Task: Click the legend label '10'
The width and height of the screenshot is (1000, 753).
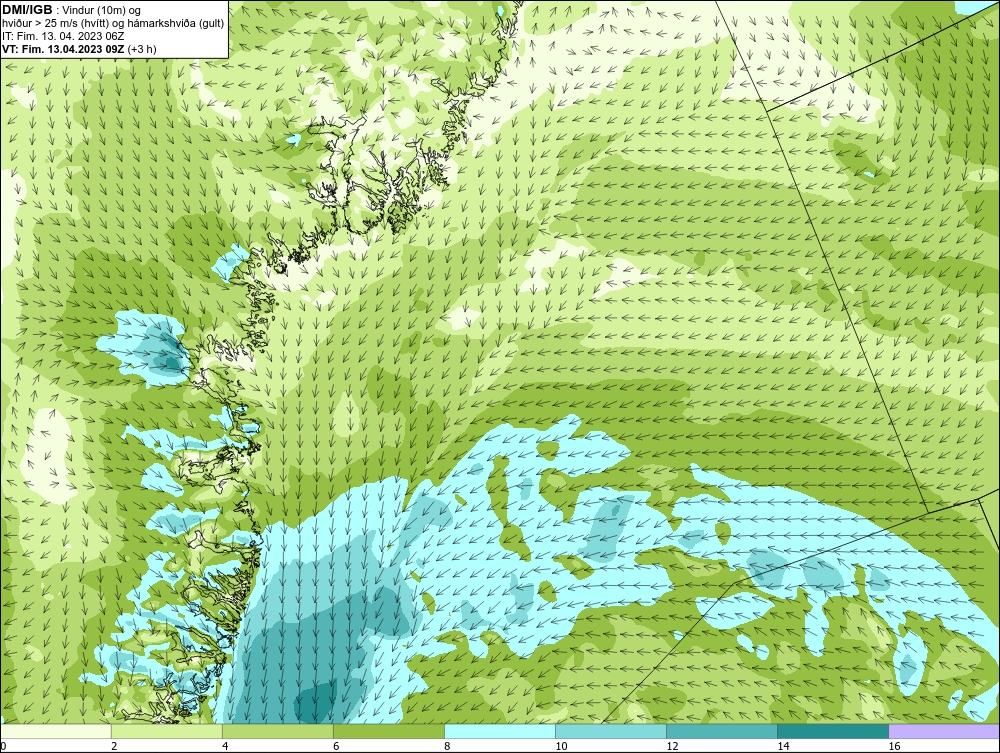Action: (561, 746)
